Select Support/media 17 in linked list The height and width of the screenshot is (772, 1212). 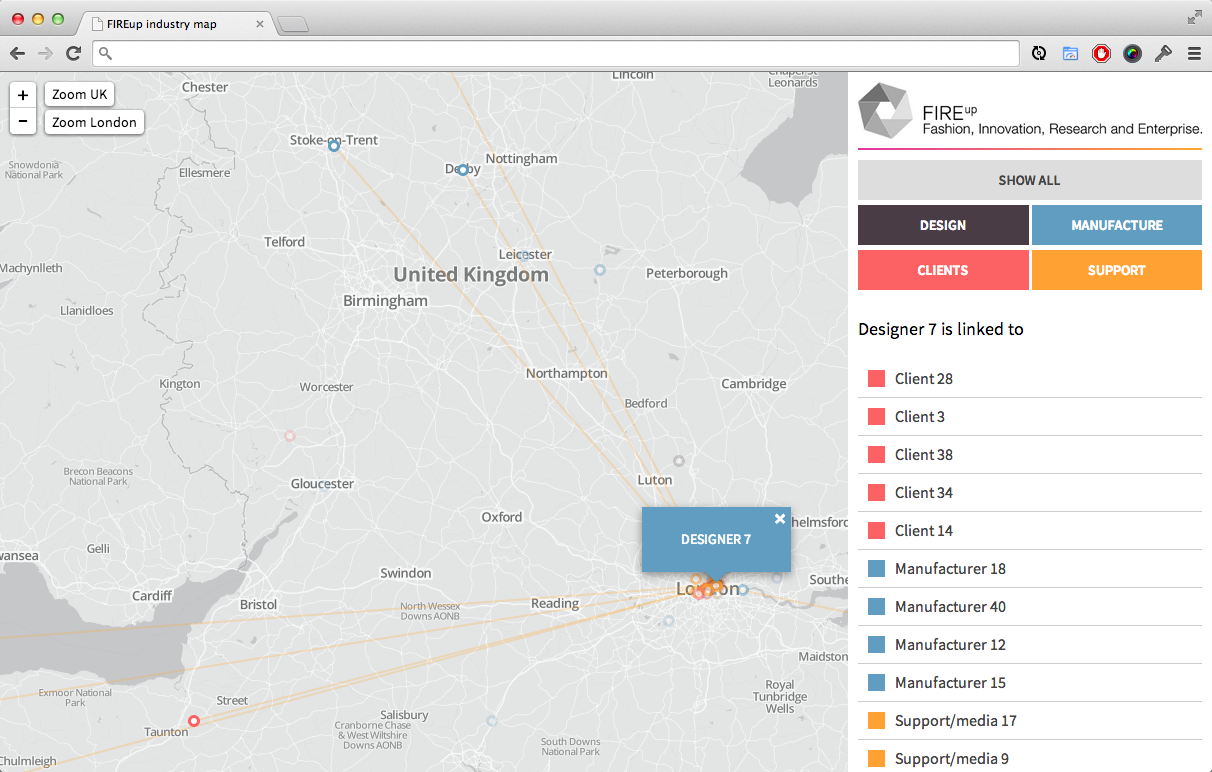click(x=1029, y=721)
